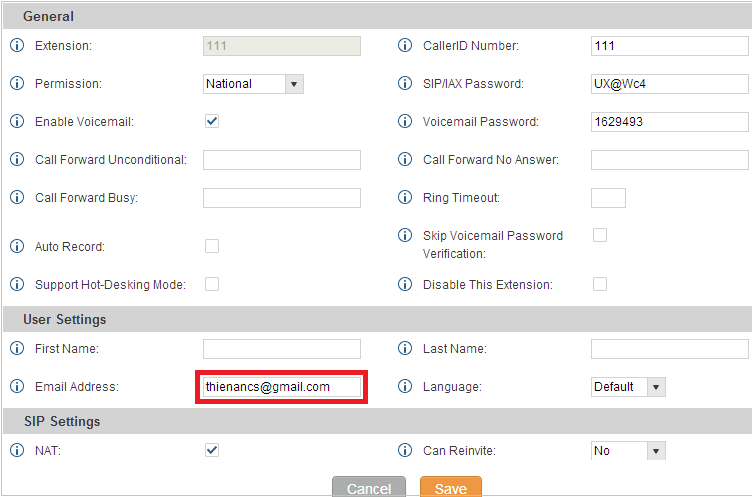Click the info icon beside Skip Voicemail Password Verification
This screenshot has height=497, width=752.
point(405,235)
